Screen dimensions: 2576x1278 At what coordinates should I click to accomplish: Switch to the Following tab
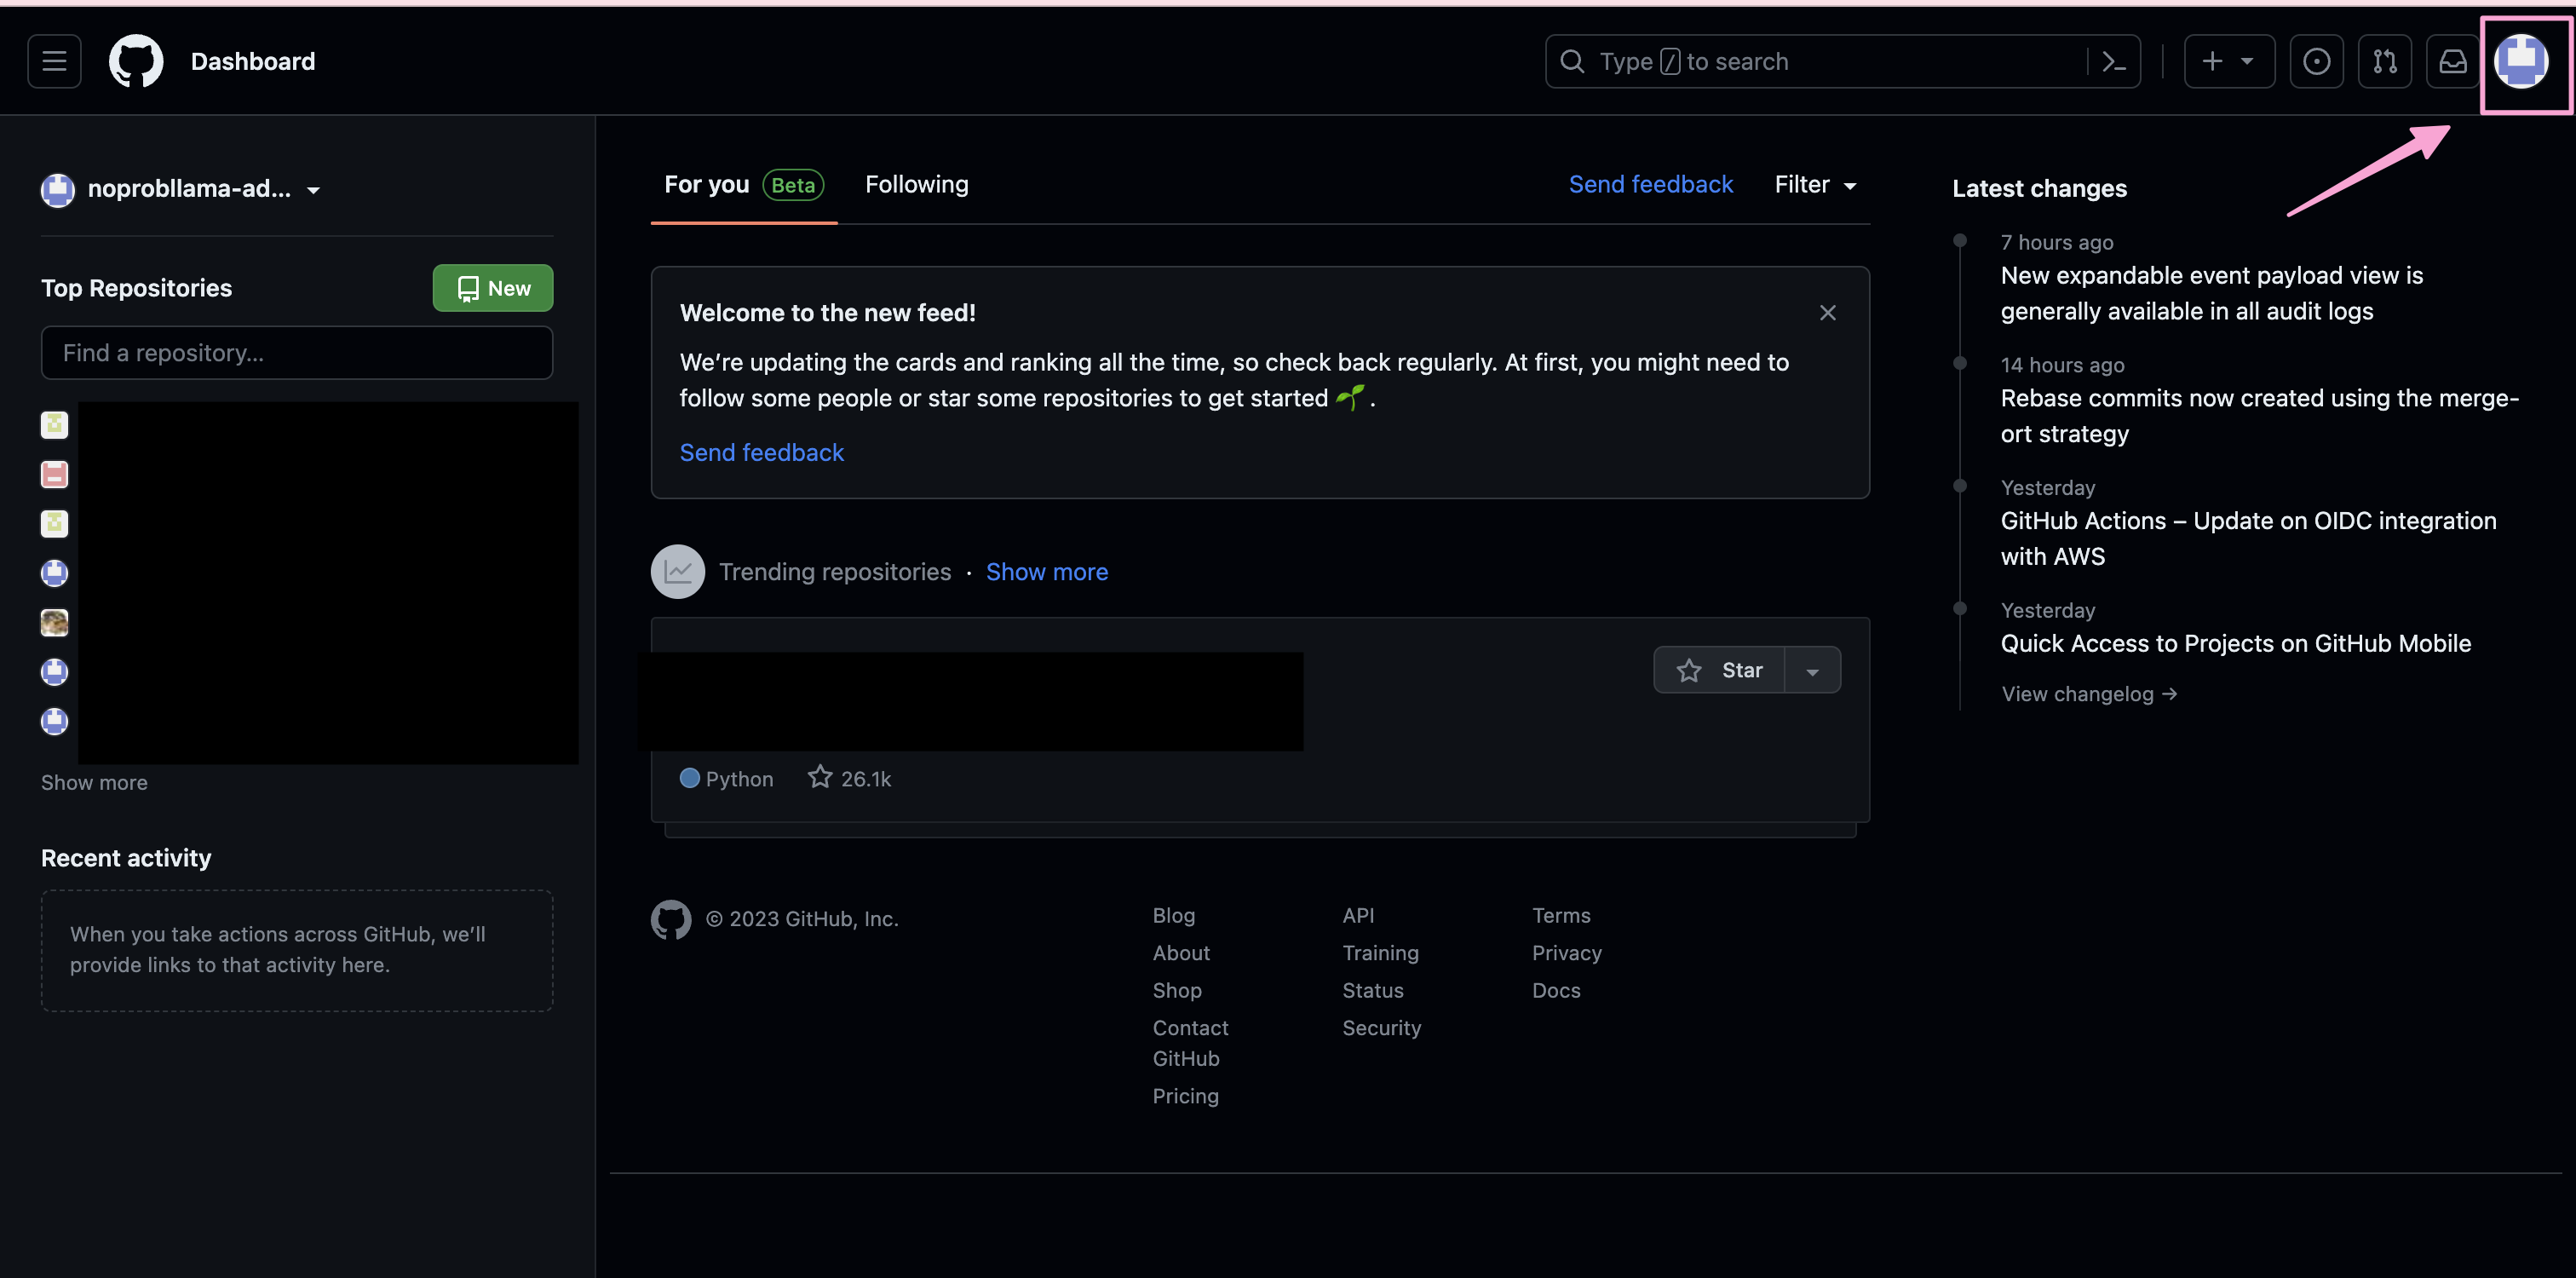coord(916,185)
